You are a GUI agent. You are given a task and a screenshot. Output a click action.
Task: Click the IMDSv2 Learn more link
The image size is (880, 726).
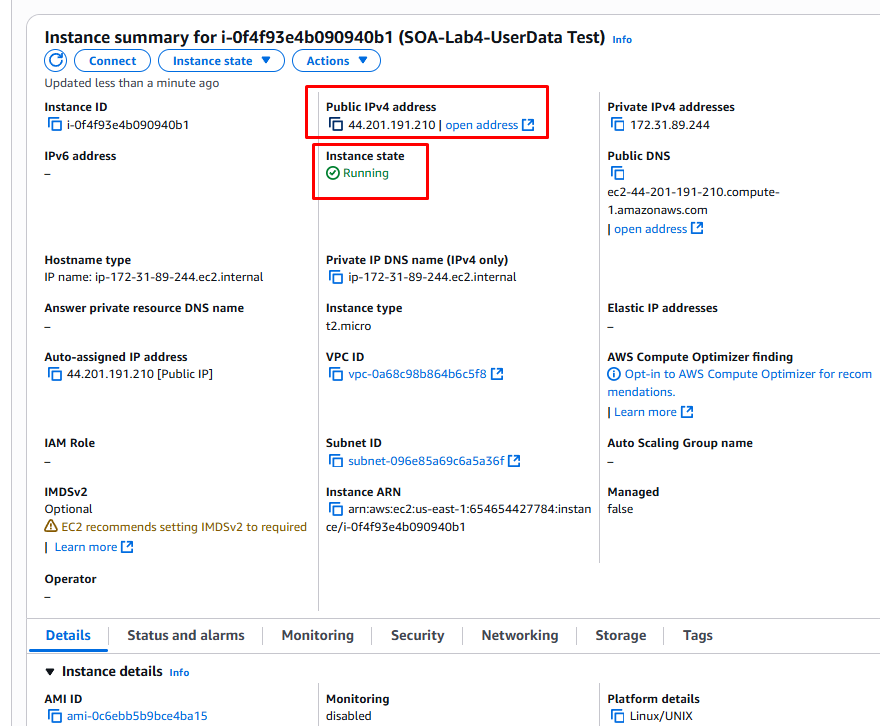[86, 547]
